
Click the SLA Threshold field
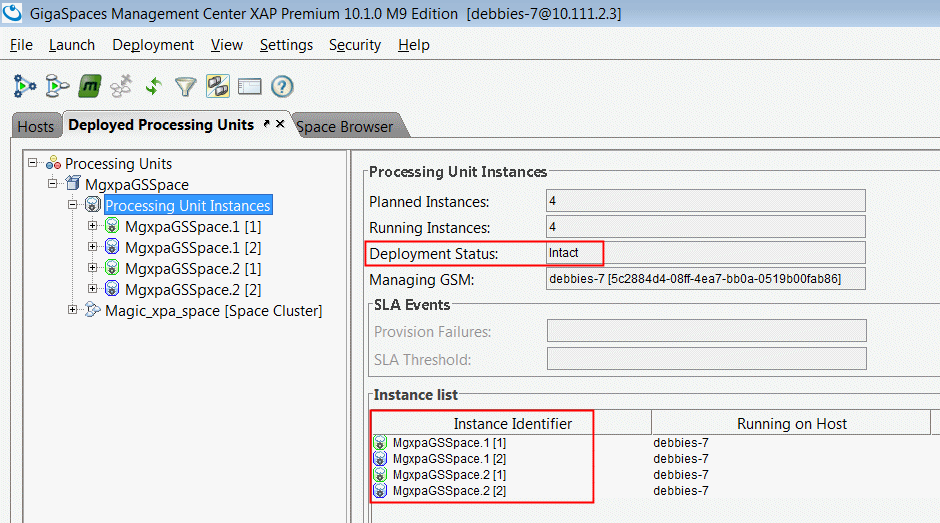click(x=706, y=359)
